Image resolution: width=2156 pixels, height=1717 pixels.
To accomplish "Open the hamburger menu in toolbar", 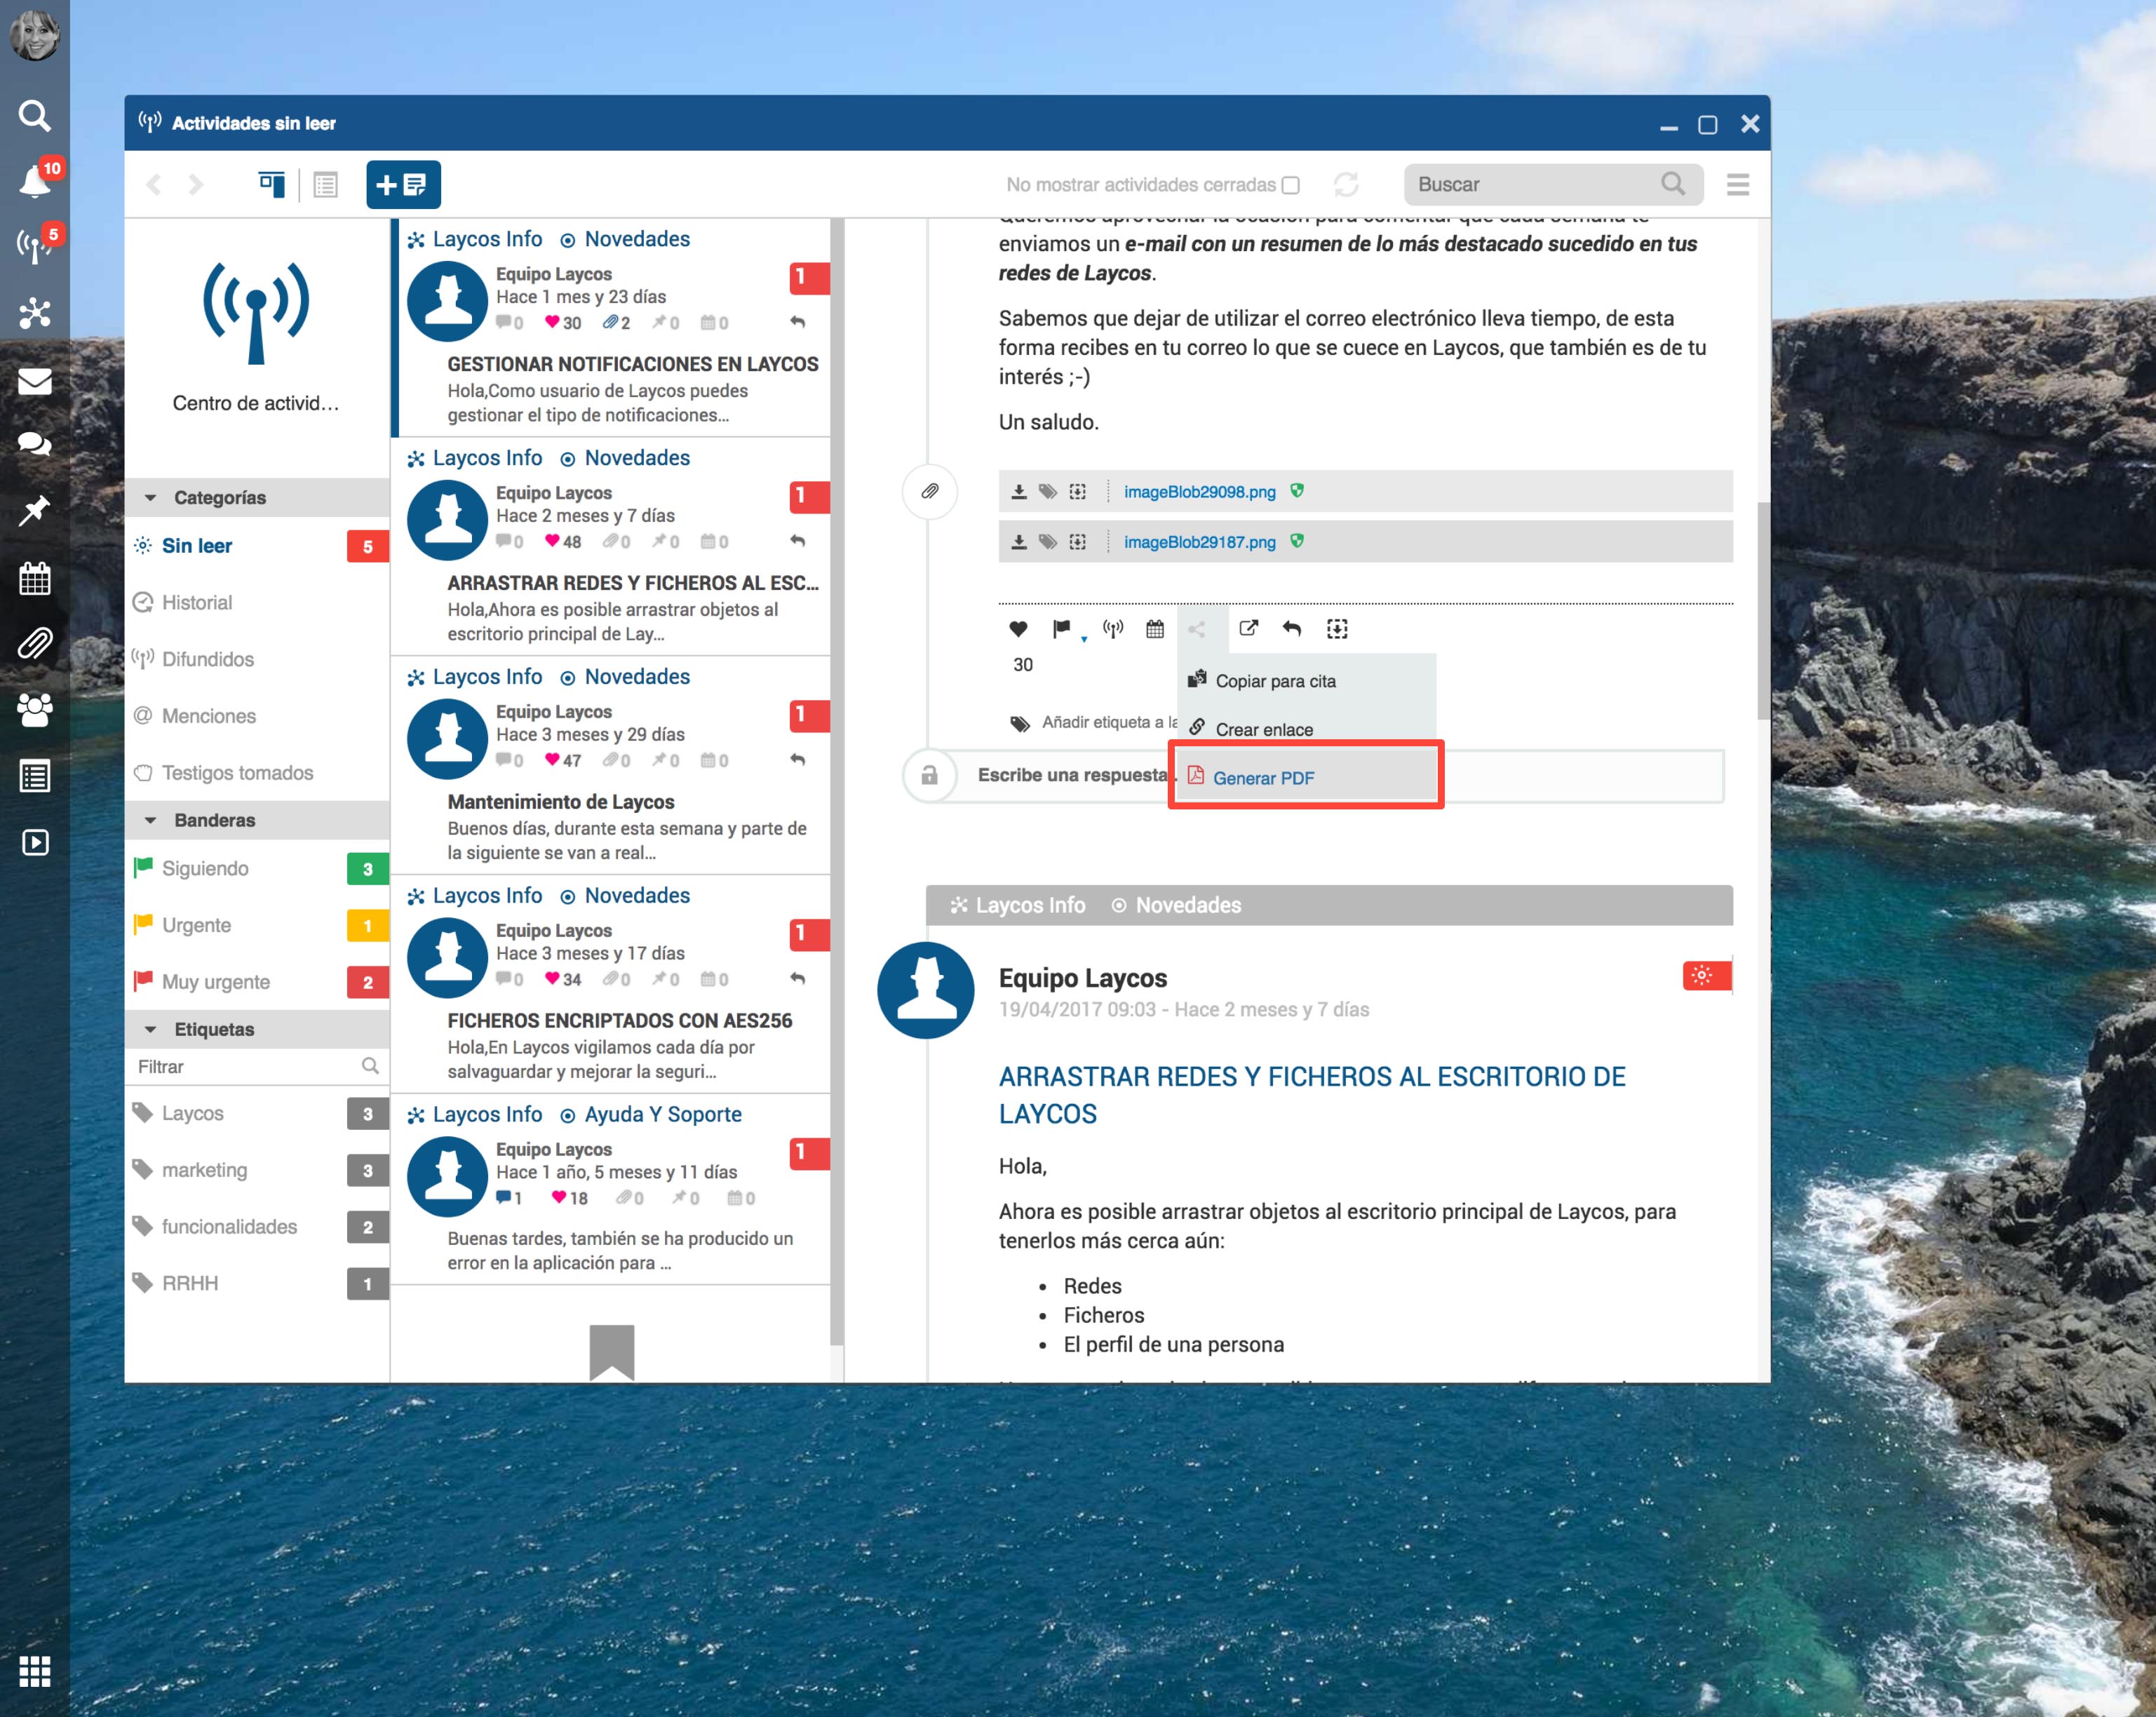I will click(1738, 184).
